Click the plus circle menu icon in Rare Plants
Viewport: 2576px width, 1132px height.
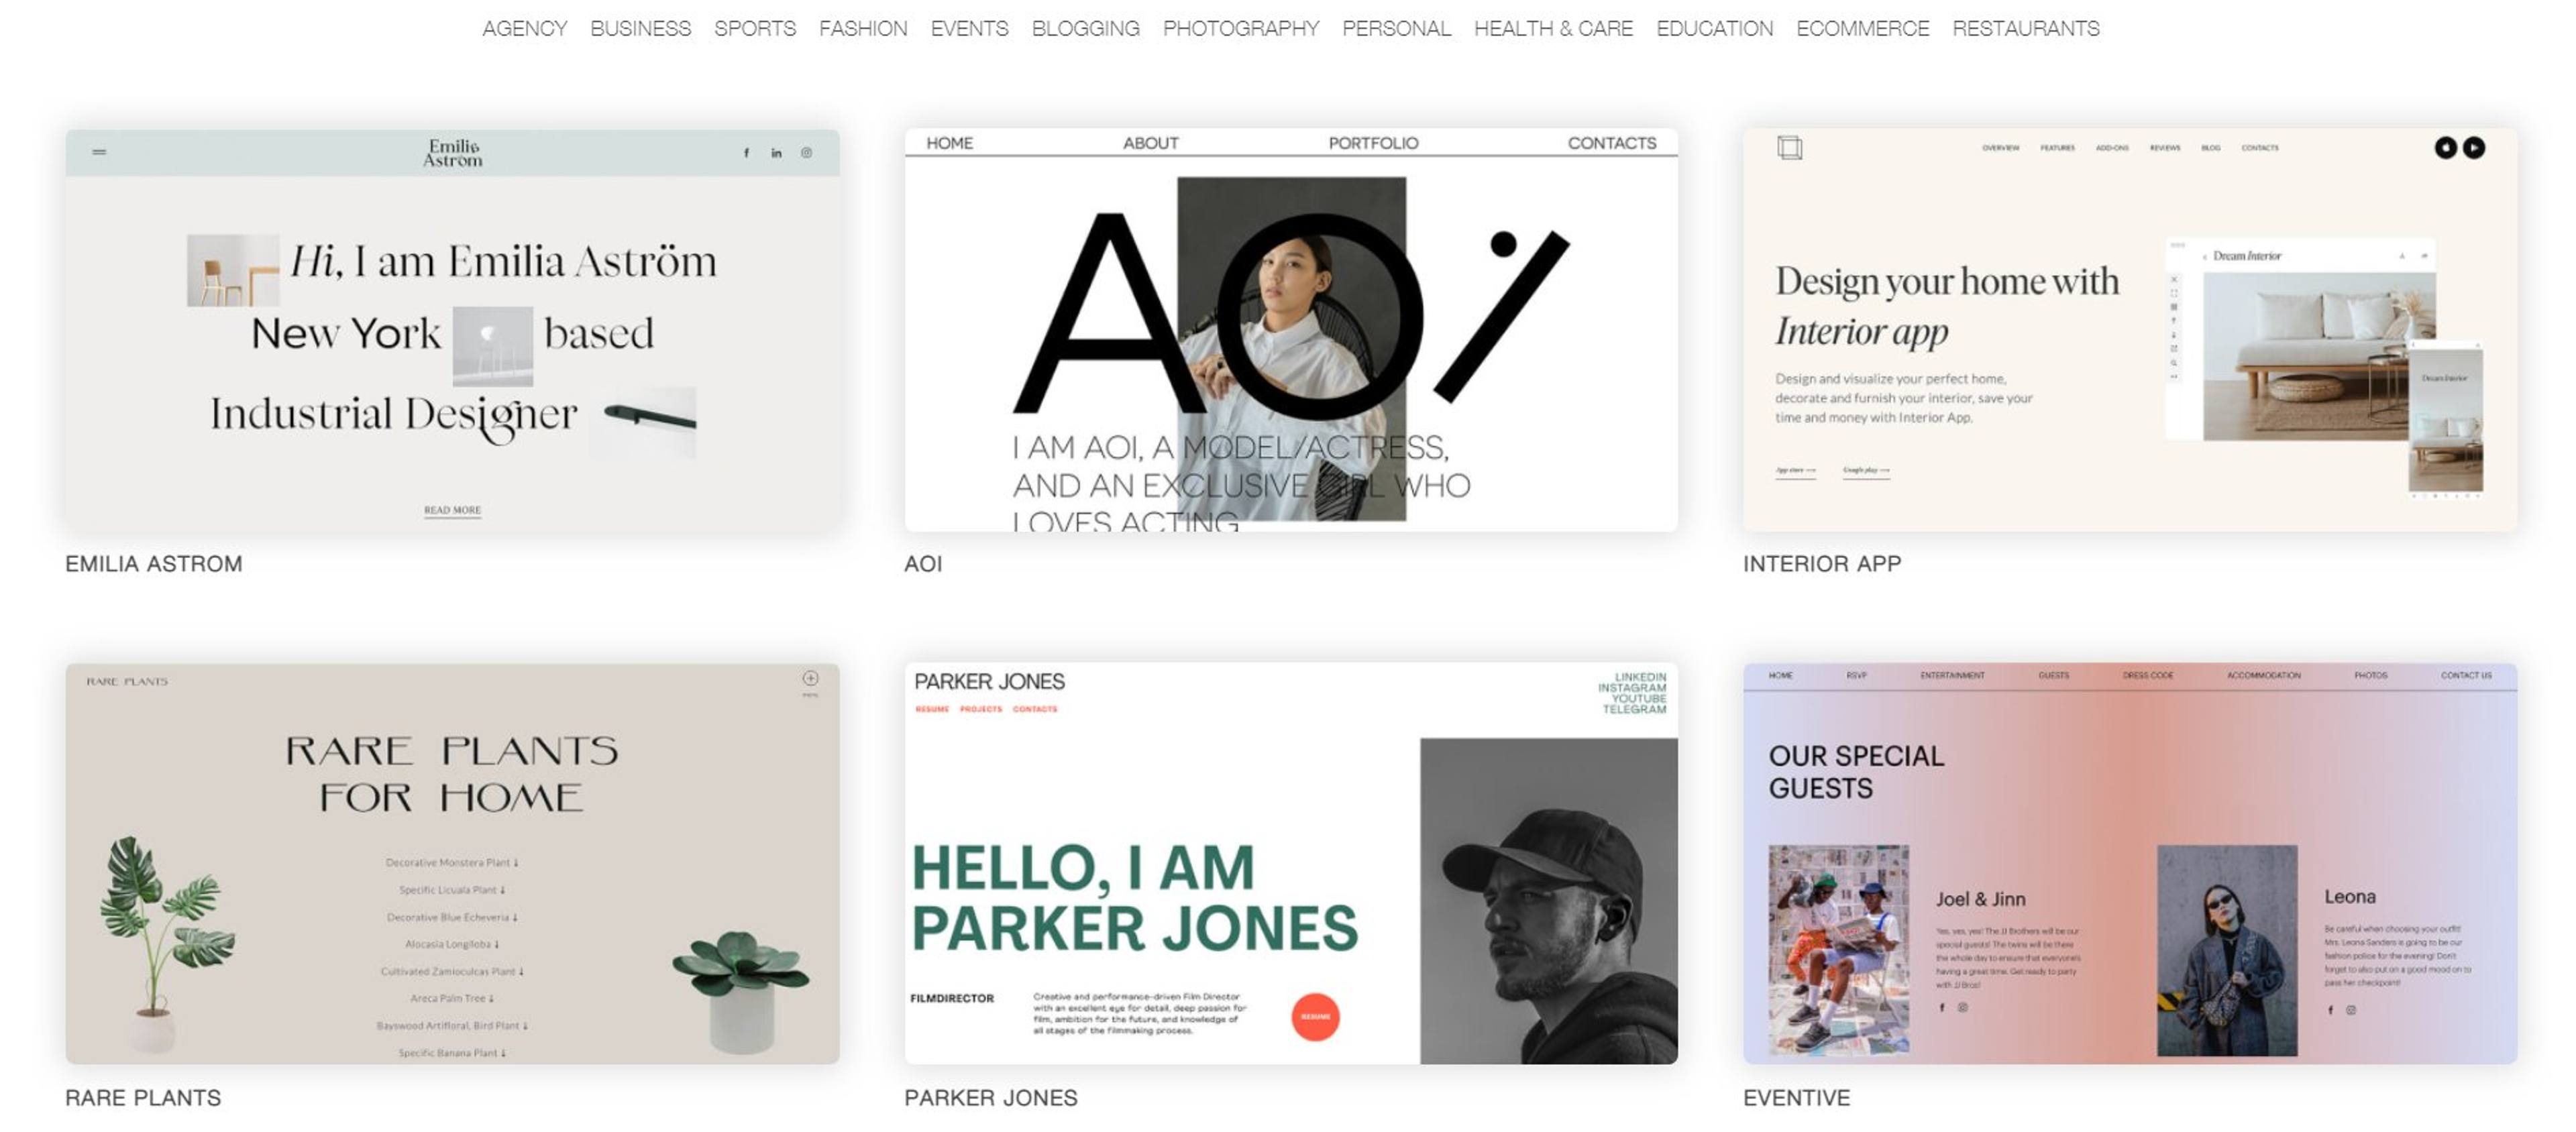pyautogui.click(x=810, y=679)
